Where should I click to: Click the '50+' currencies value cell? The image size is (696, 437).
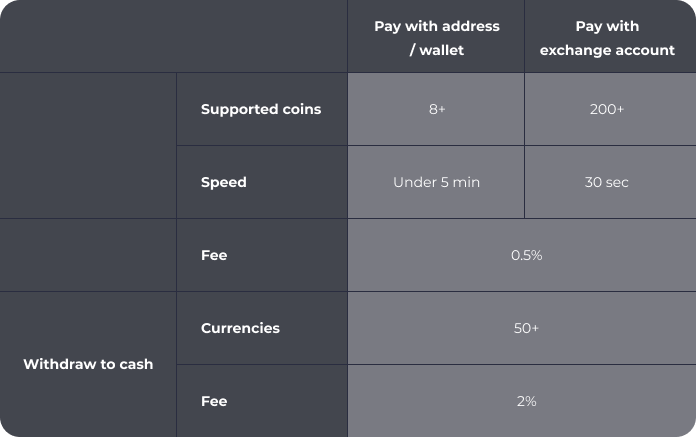pyautogui.click(x=522, y=328)
